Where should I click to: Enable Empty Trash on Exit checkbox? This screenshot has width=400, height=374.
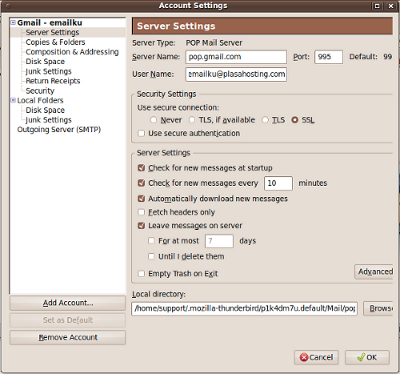click(x=141, y=274)
